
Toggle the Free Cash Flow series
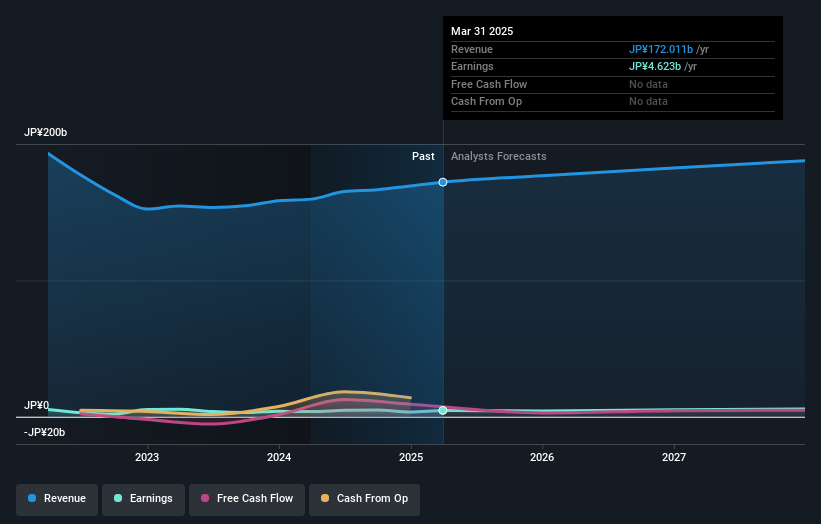coord(247,498)
